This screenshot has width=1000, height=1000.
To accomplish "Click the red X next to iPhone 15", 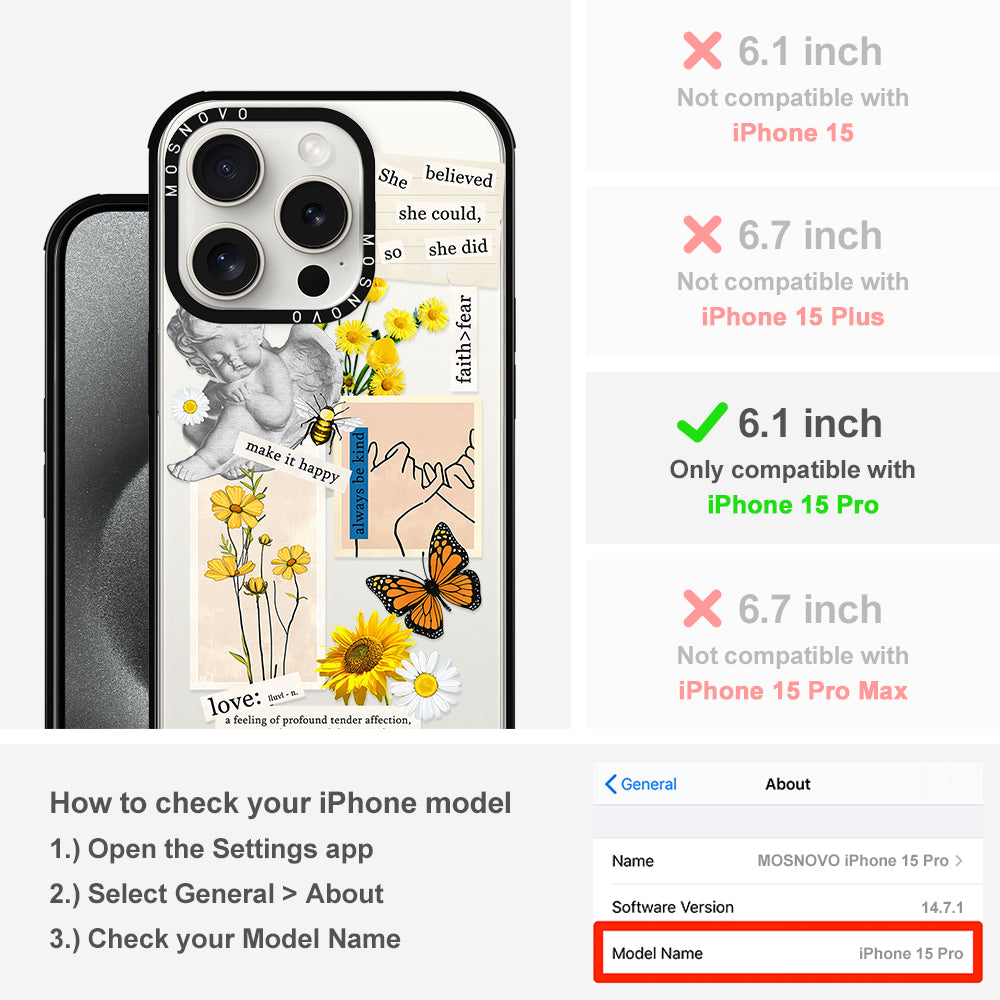I will click(x=702, y=50).
